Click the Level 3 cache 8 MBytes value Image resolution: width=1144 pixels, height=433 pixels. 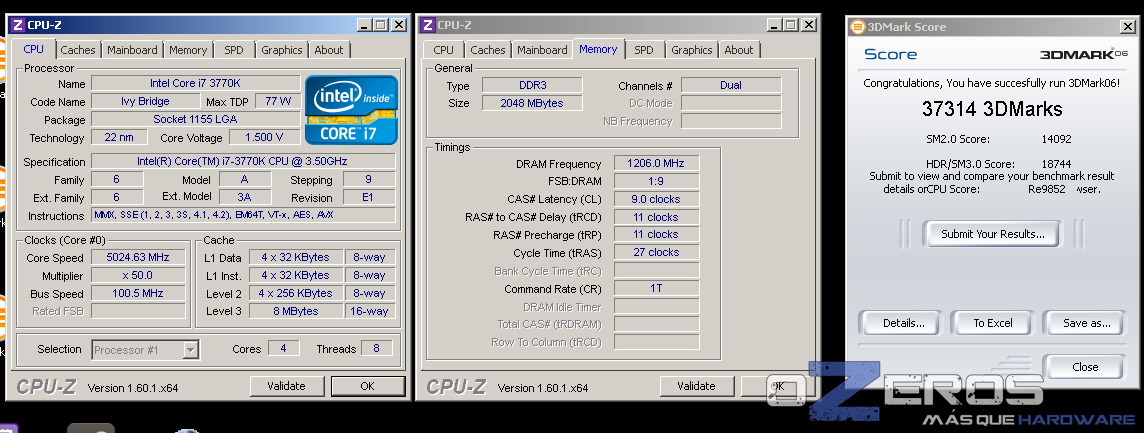295,311
